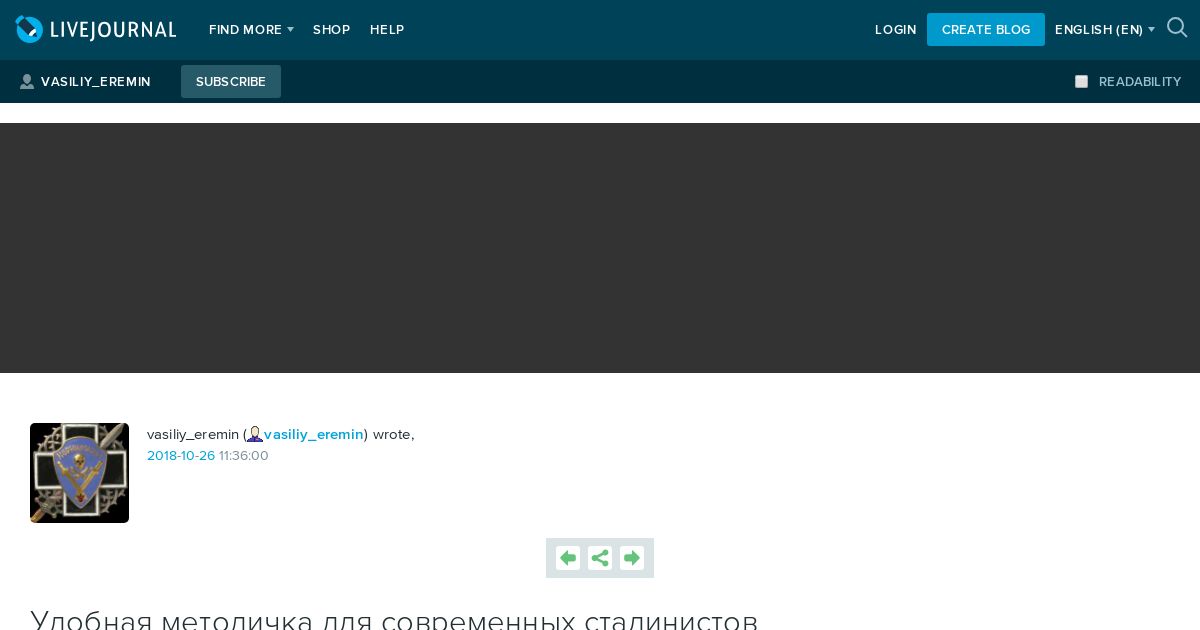
Task: Open the Help menu item
Action: (387, 30)
